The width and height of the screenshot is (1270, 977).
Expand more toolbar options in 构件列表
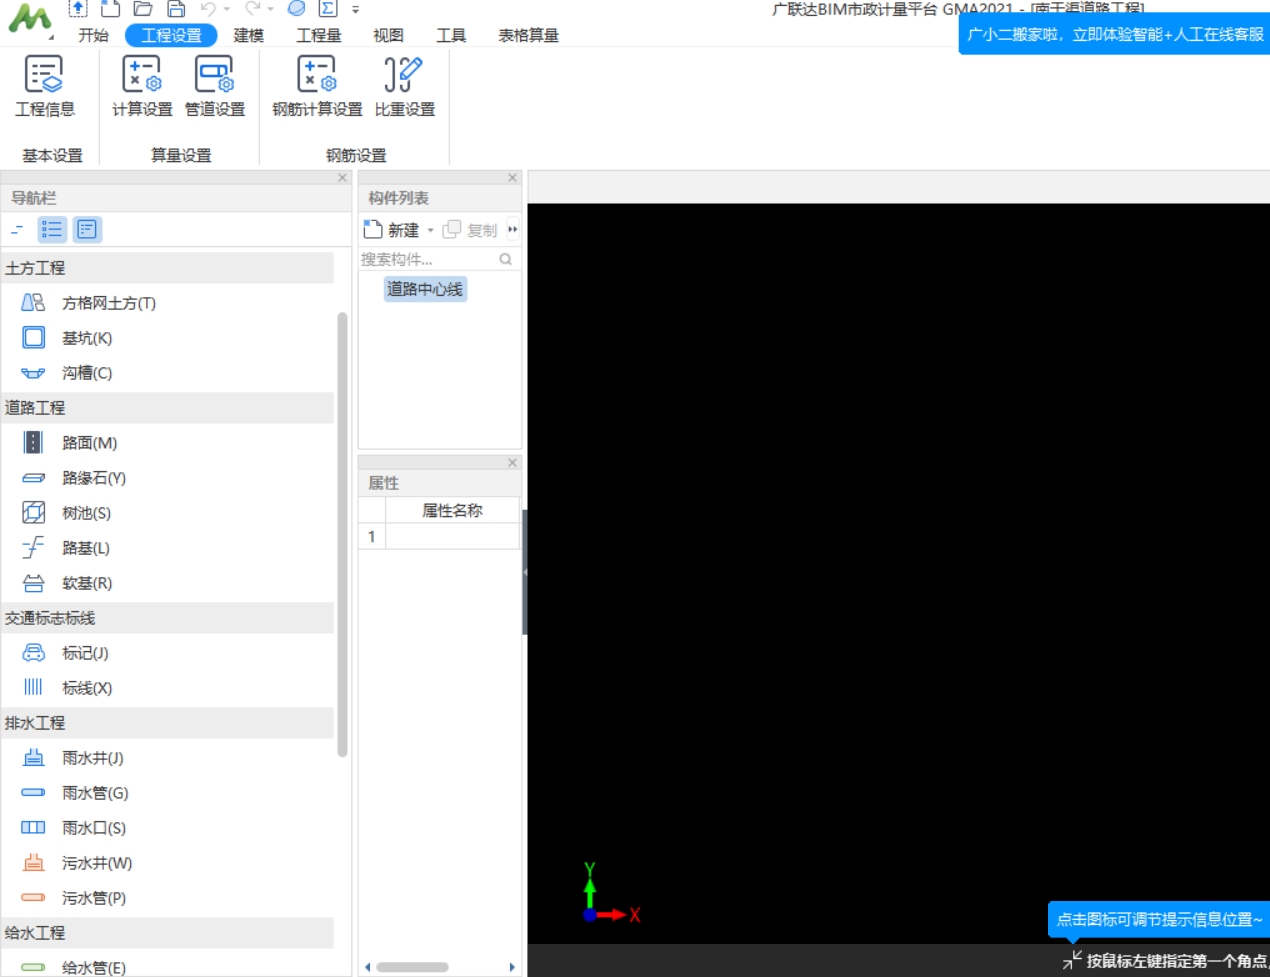point(513,230)
